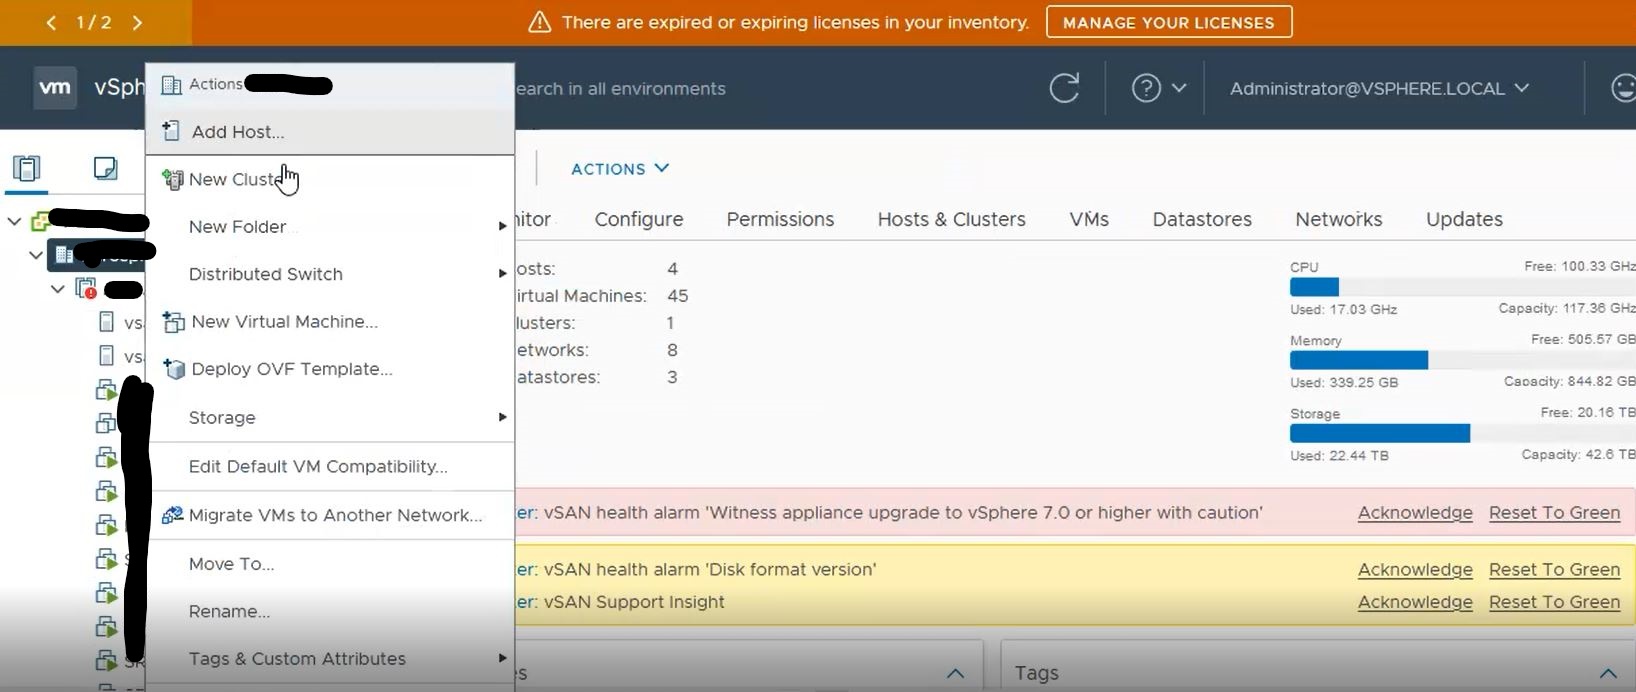
Task: Collapse the Tags panel chevron
Action: point(1608,673)
